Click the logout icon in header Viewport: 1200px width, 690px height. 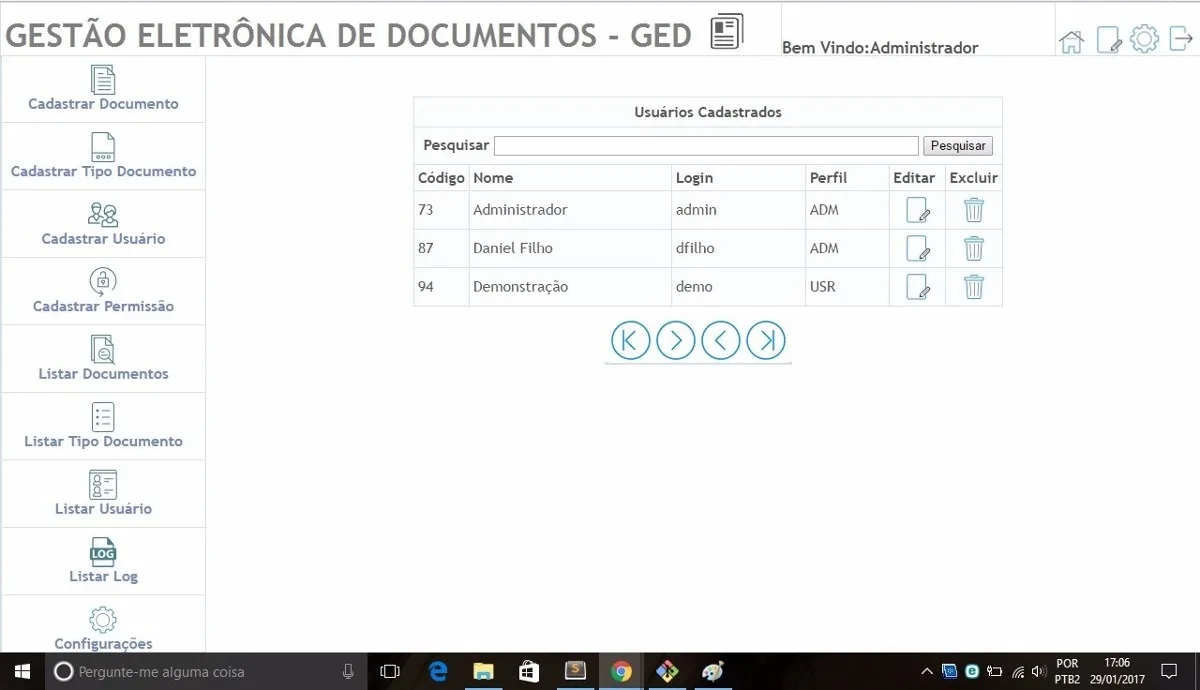(1181, 40)
